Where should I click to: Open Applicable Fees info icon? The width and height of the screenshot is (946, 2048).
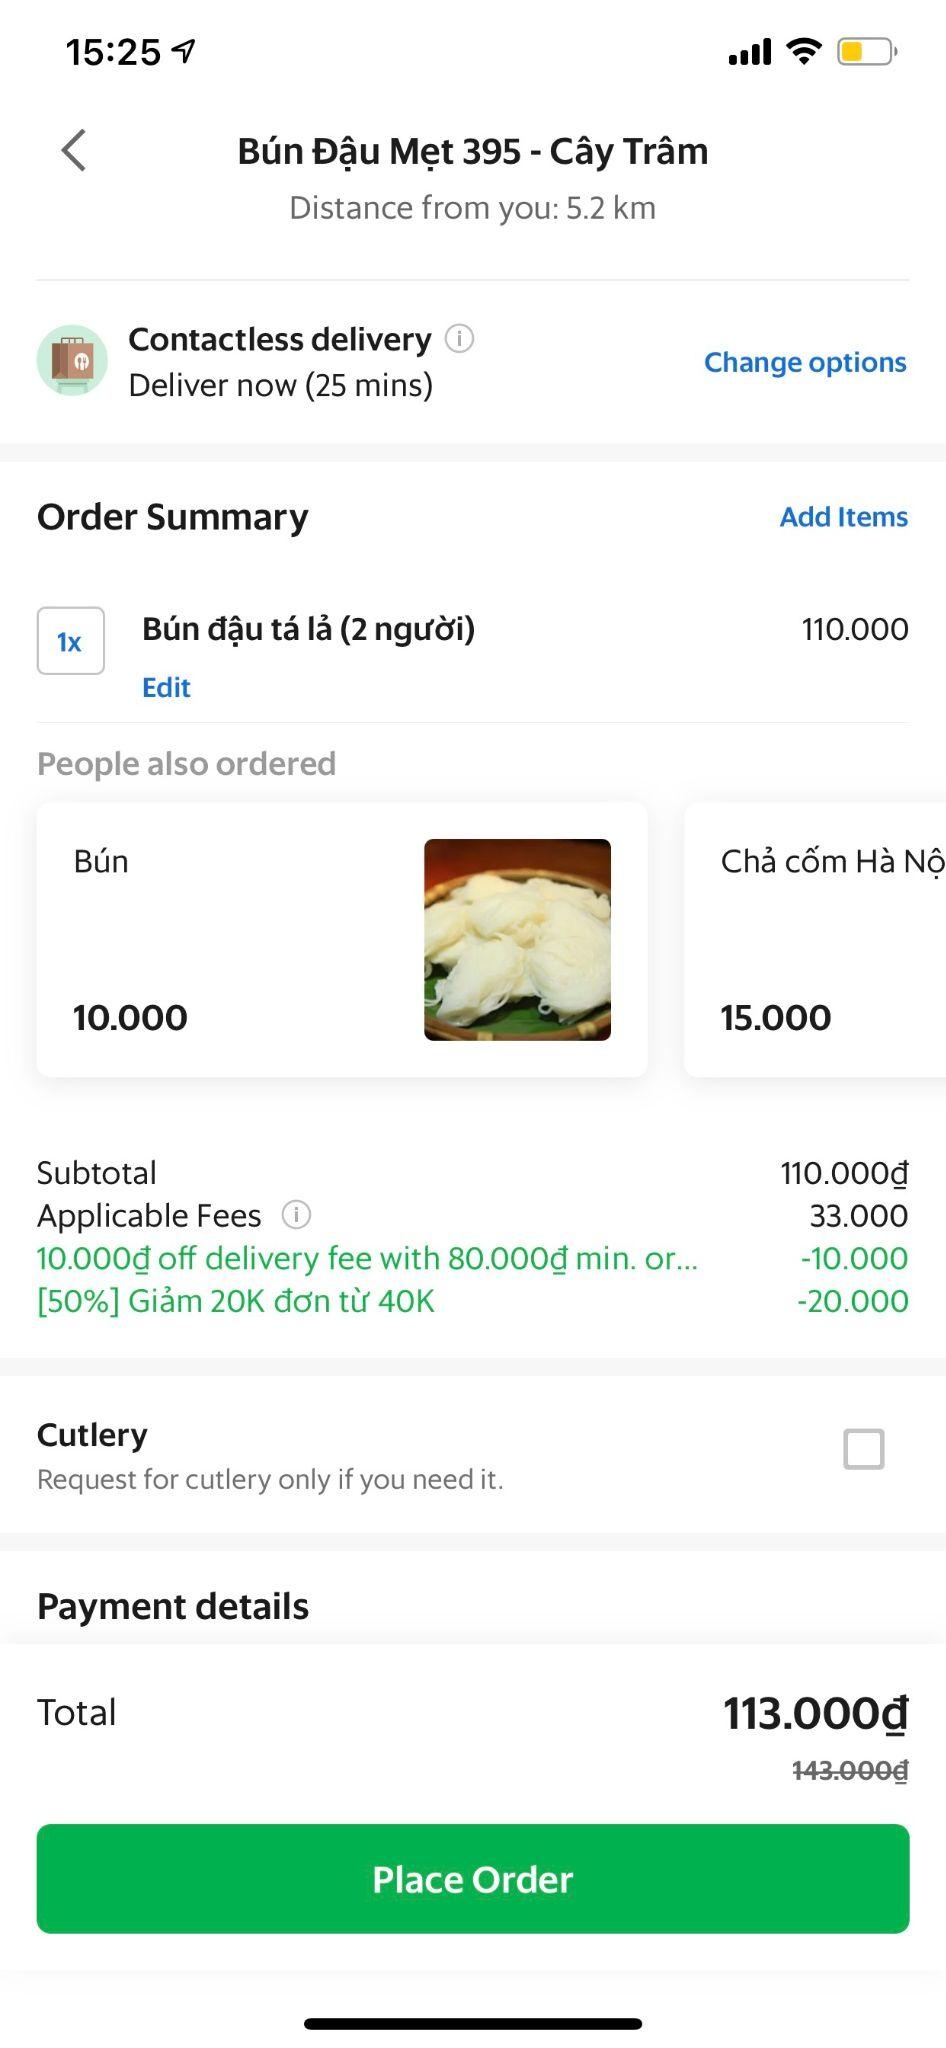point(296,1215)
